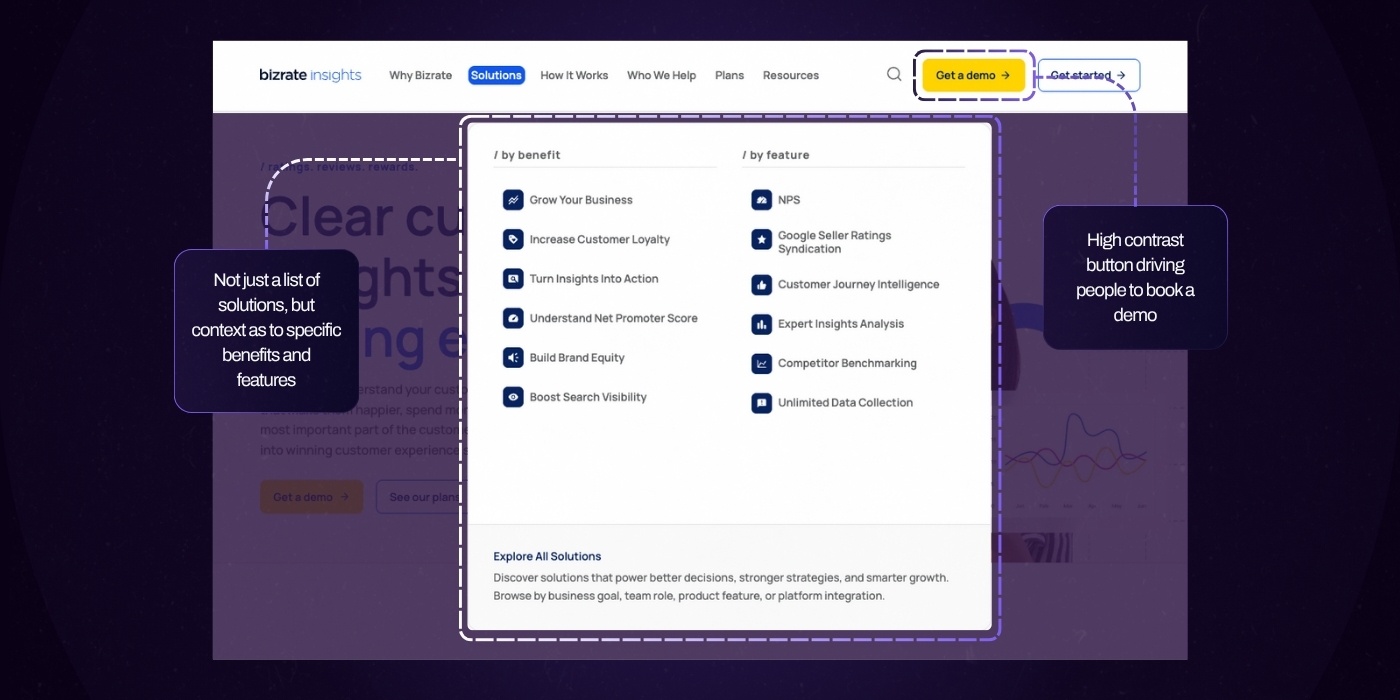This screenshot has height=700, width=1400.
Task: Open the How It Works menu
Action: 574,75
